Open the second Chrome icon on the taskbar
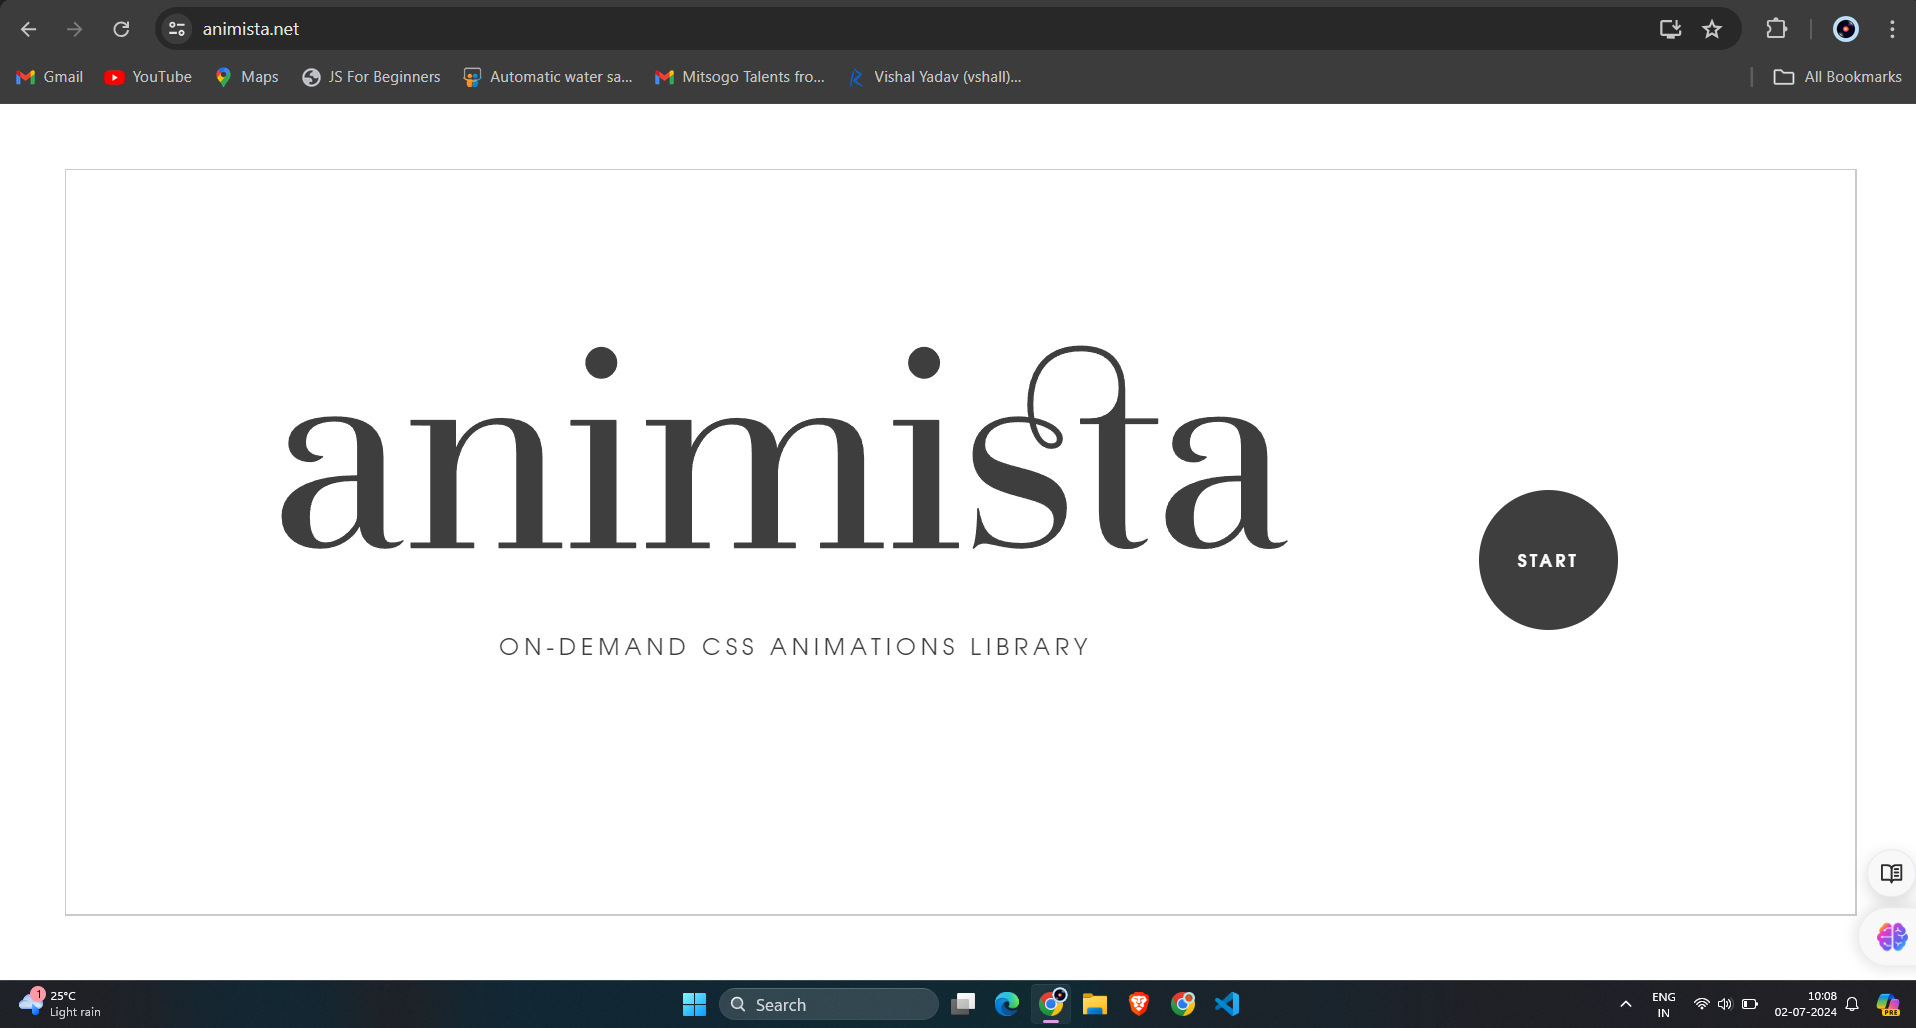This screenshot has height=1028, width=1916. click(x=1183, y=1004)
